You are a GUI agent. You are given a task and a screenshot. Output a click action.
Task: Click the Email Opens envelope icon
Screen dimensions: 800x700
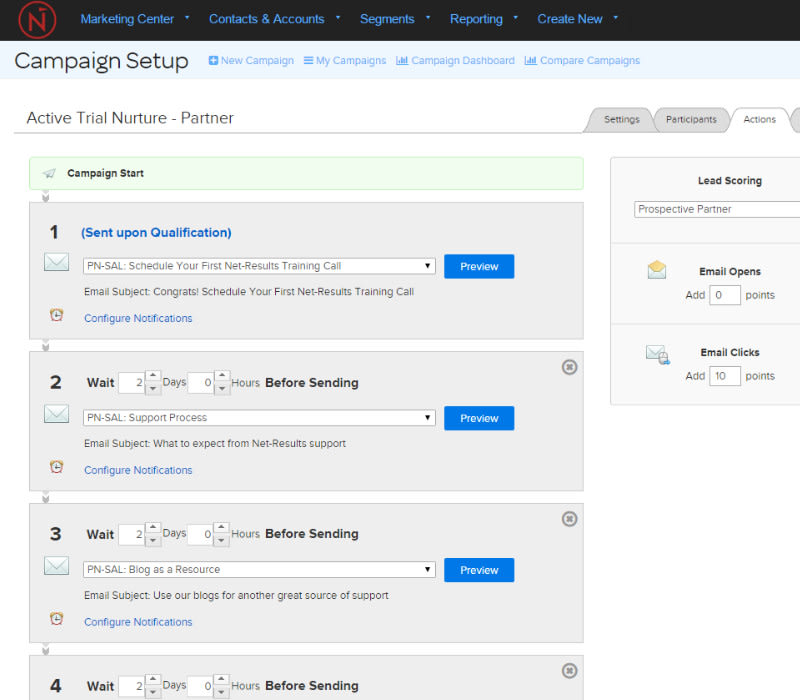coord(657,269)
